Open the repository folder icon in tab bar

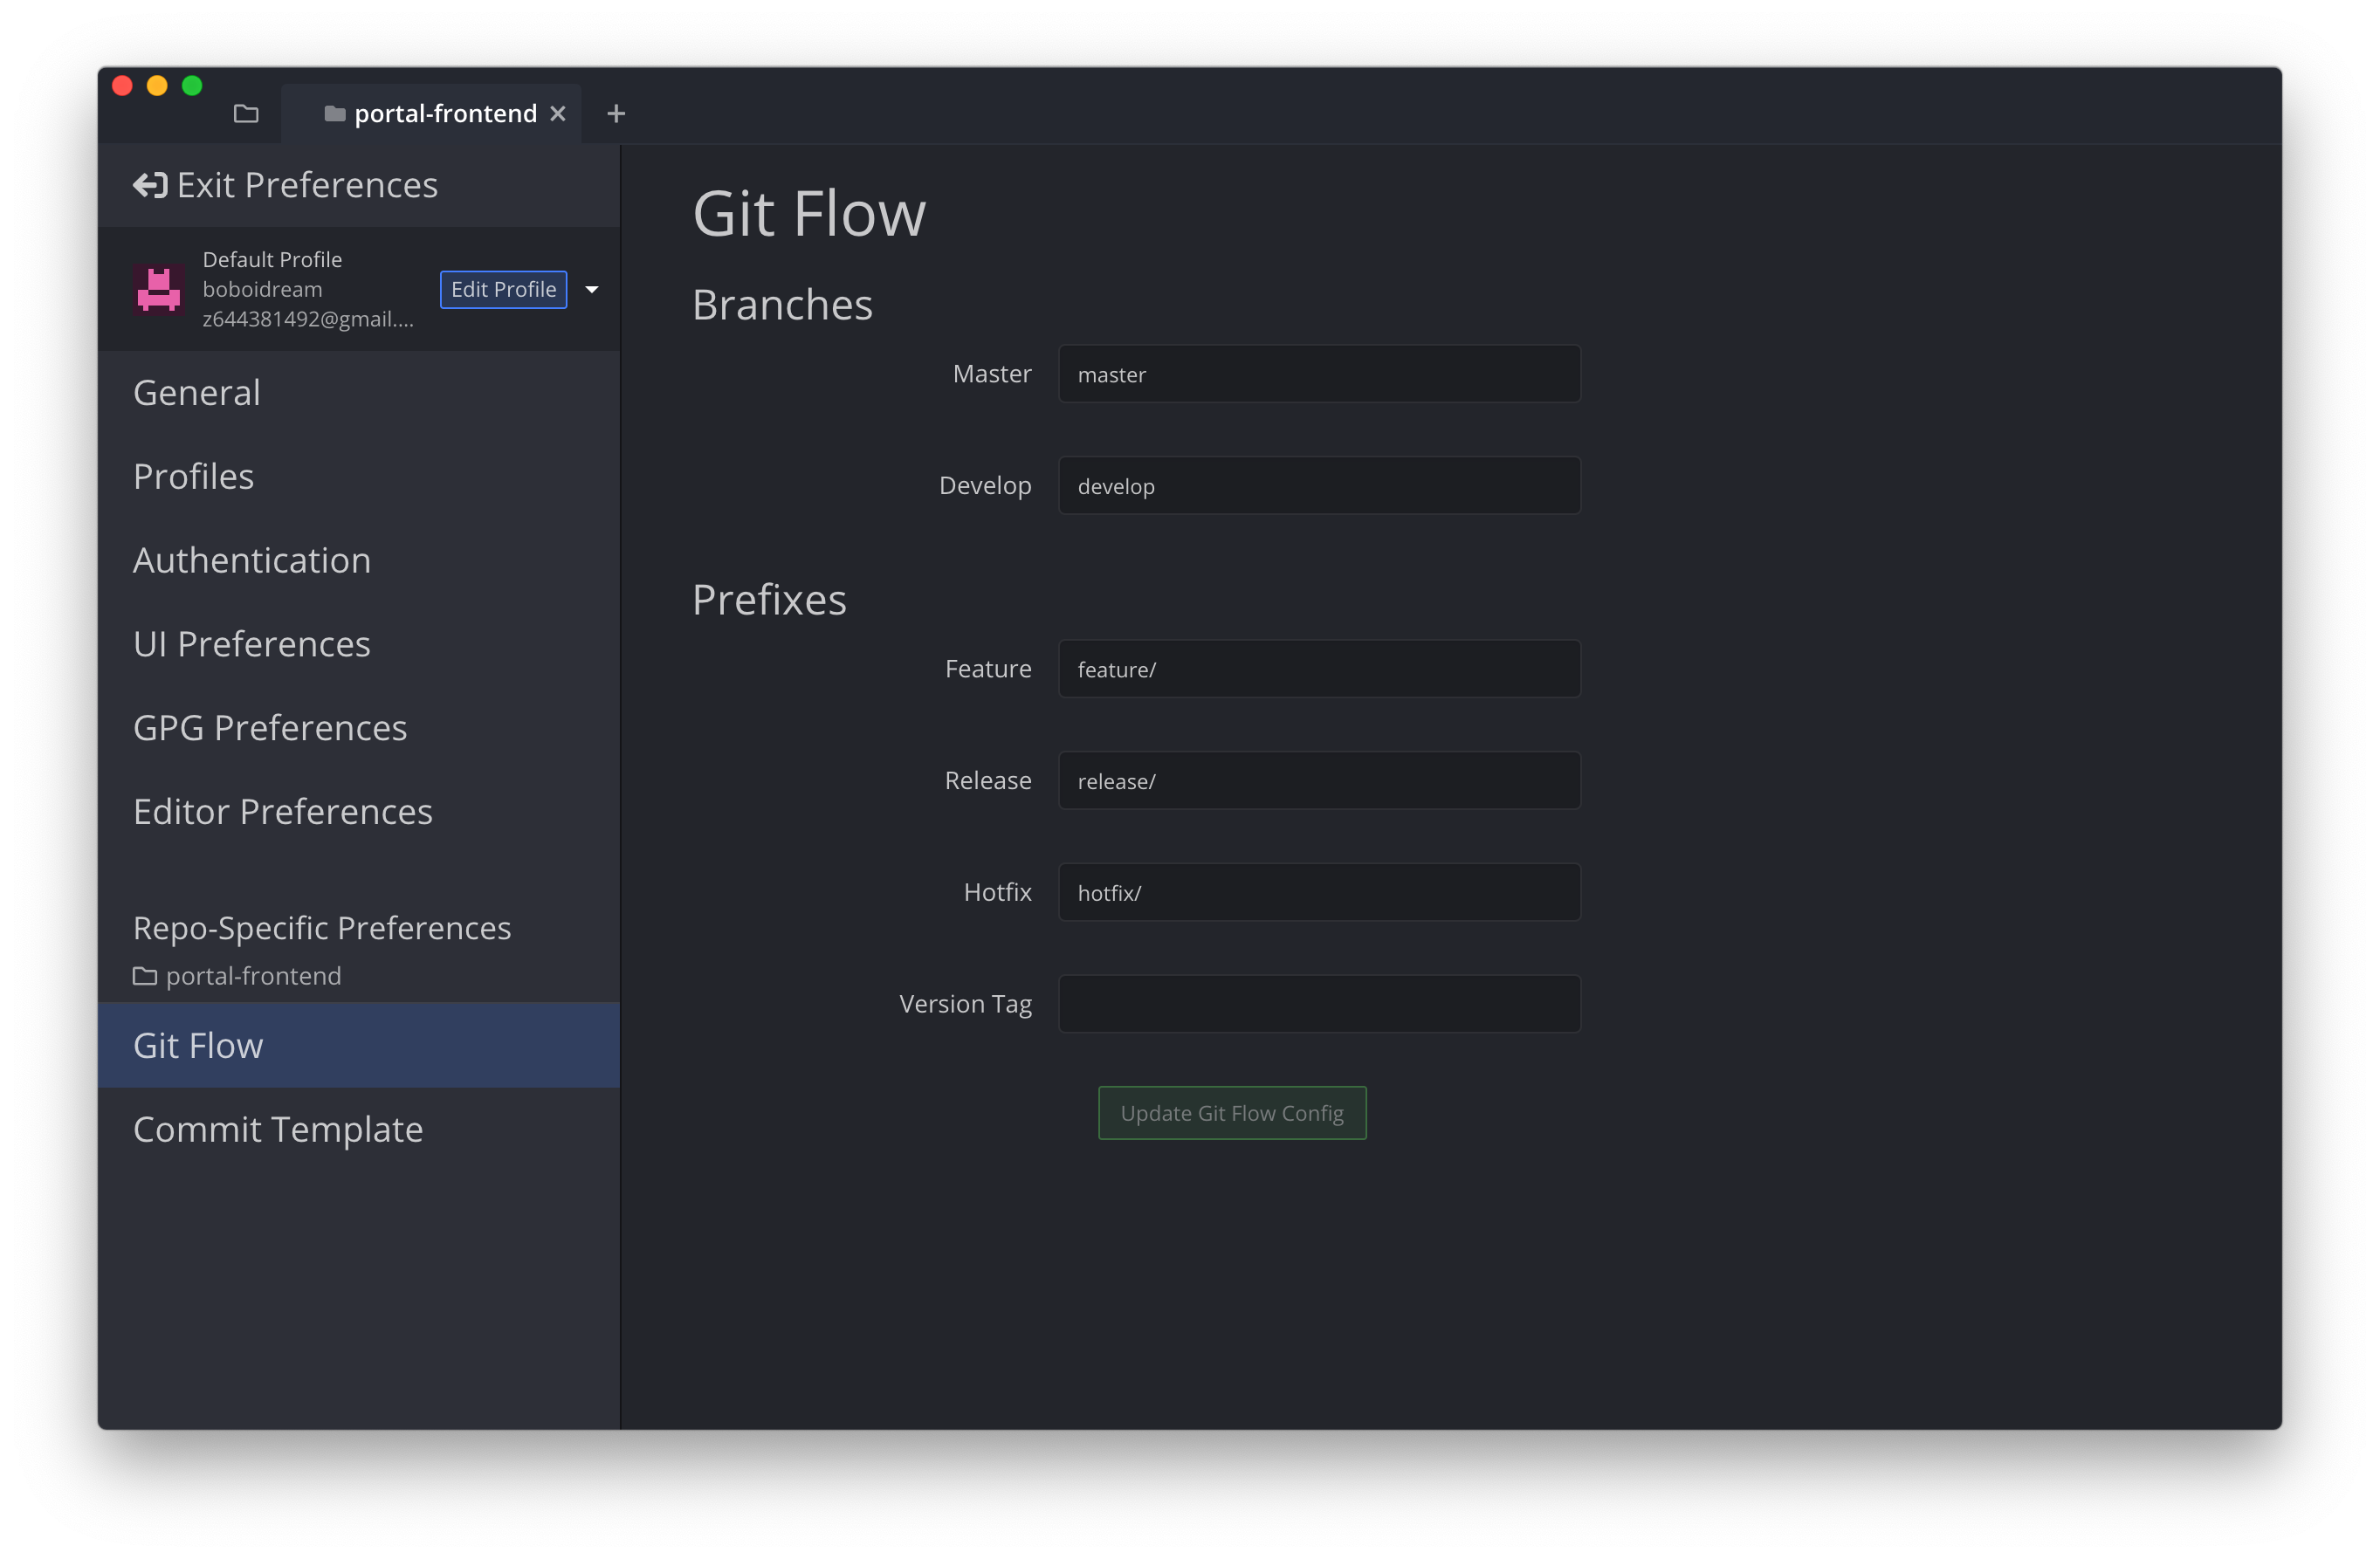tap(246, 113)
